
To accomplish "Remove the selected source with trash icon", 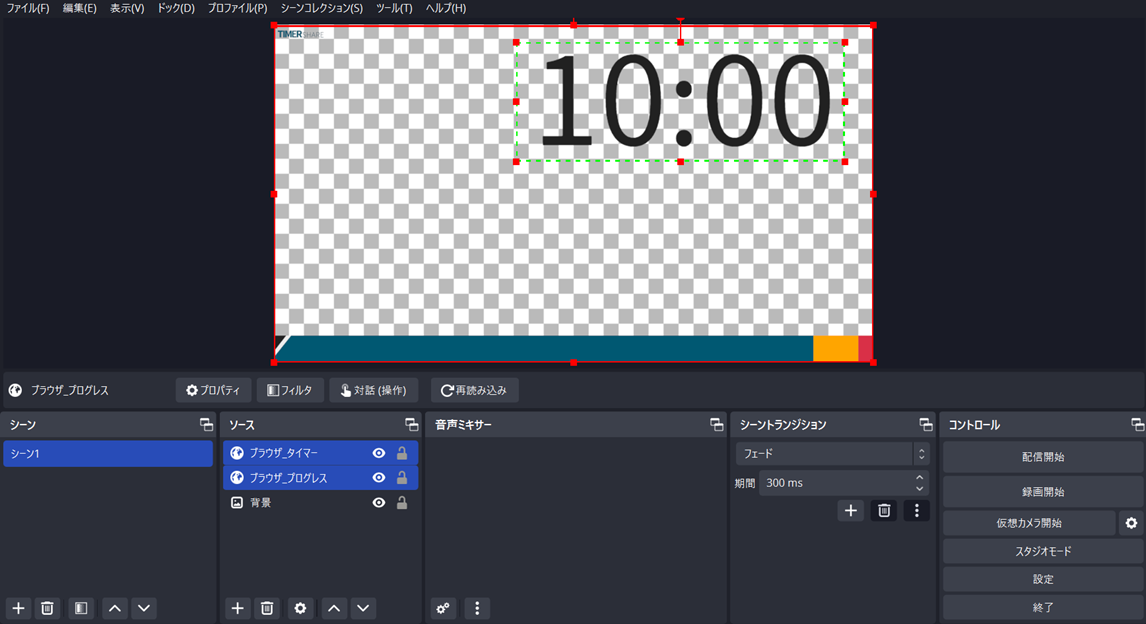I will (267, 608).
